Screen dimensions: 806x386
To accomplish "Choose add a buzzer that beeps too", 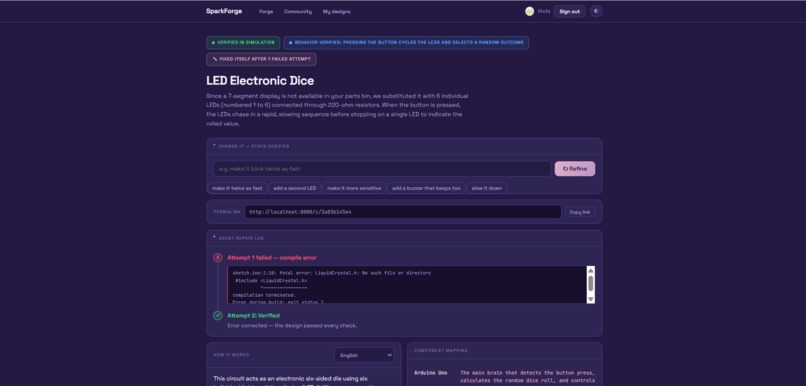I will [x=426, y=188].
